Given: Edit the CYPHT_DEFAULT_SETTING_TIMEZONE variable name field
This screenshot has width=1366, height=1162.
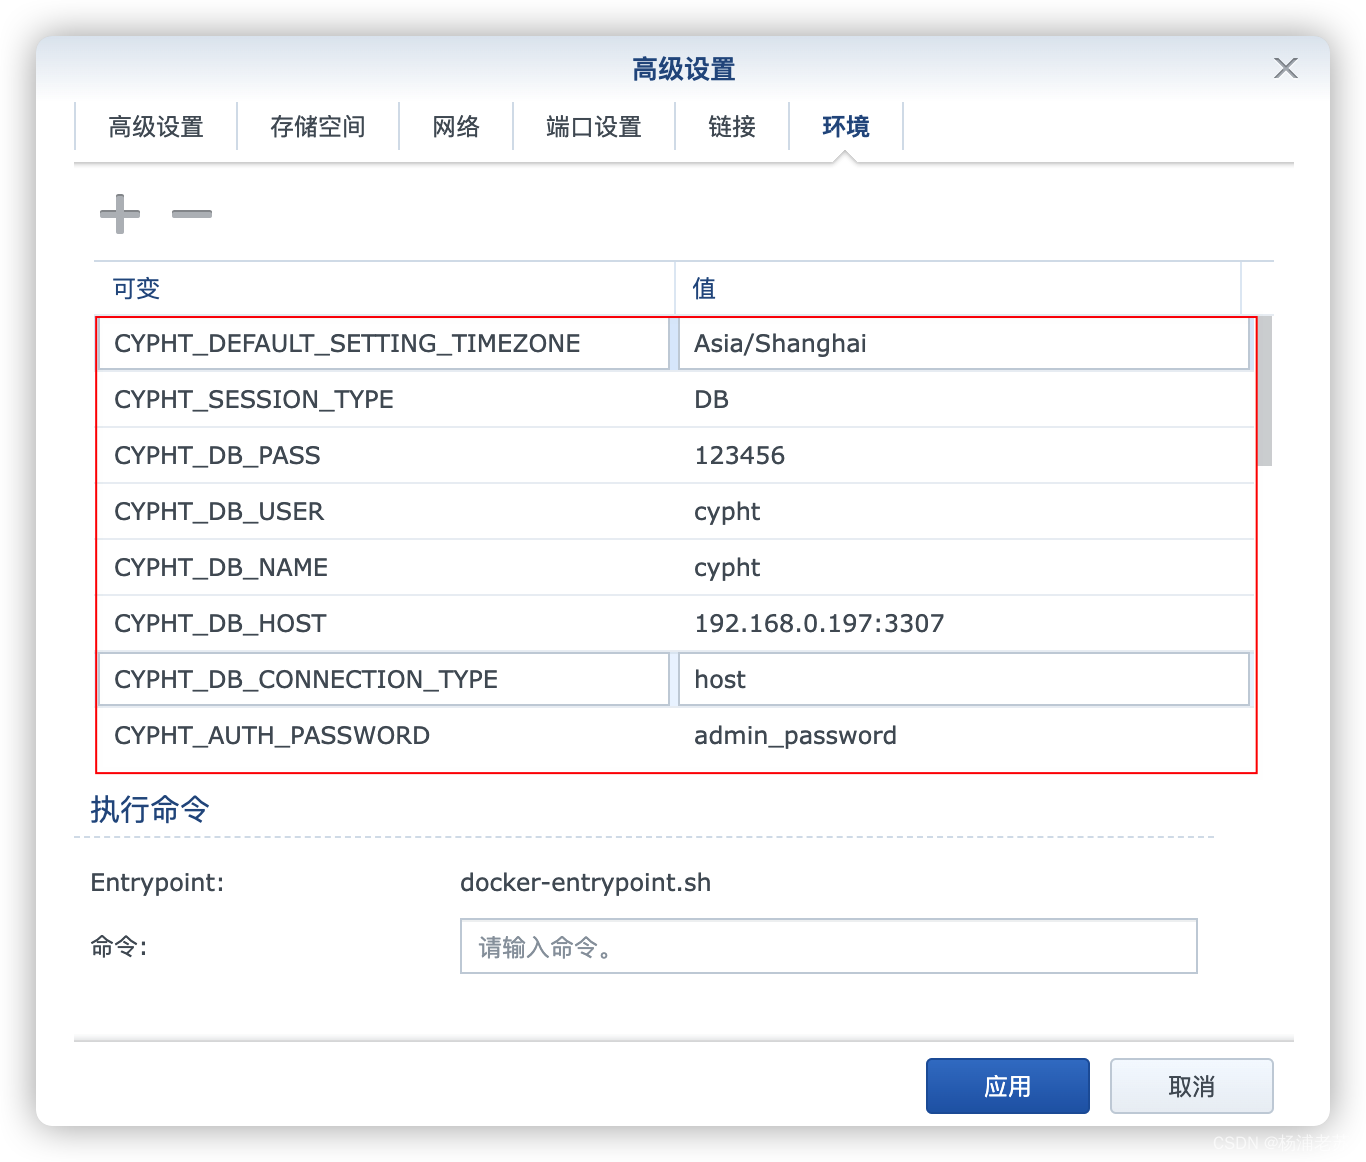Looking at the screenshot, I should (x=384, y=344).
